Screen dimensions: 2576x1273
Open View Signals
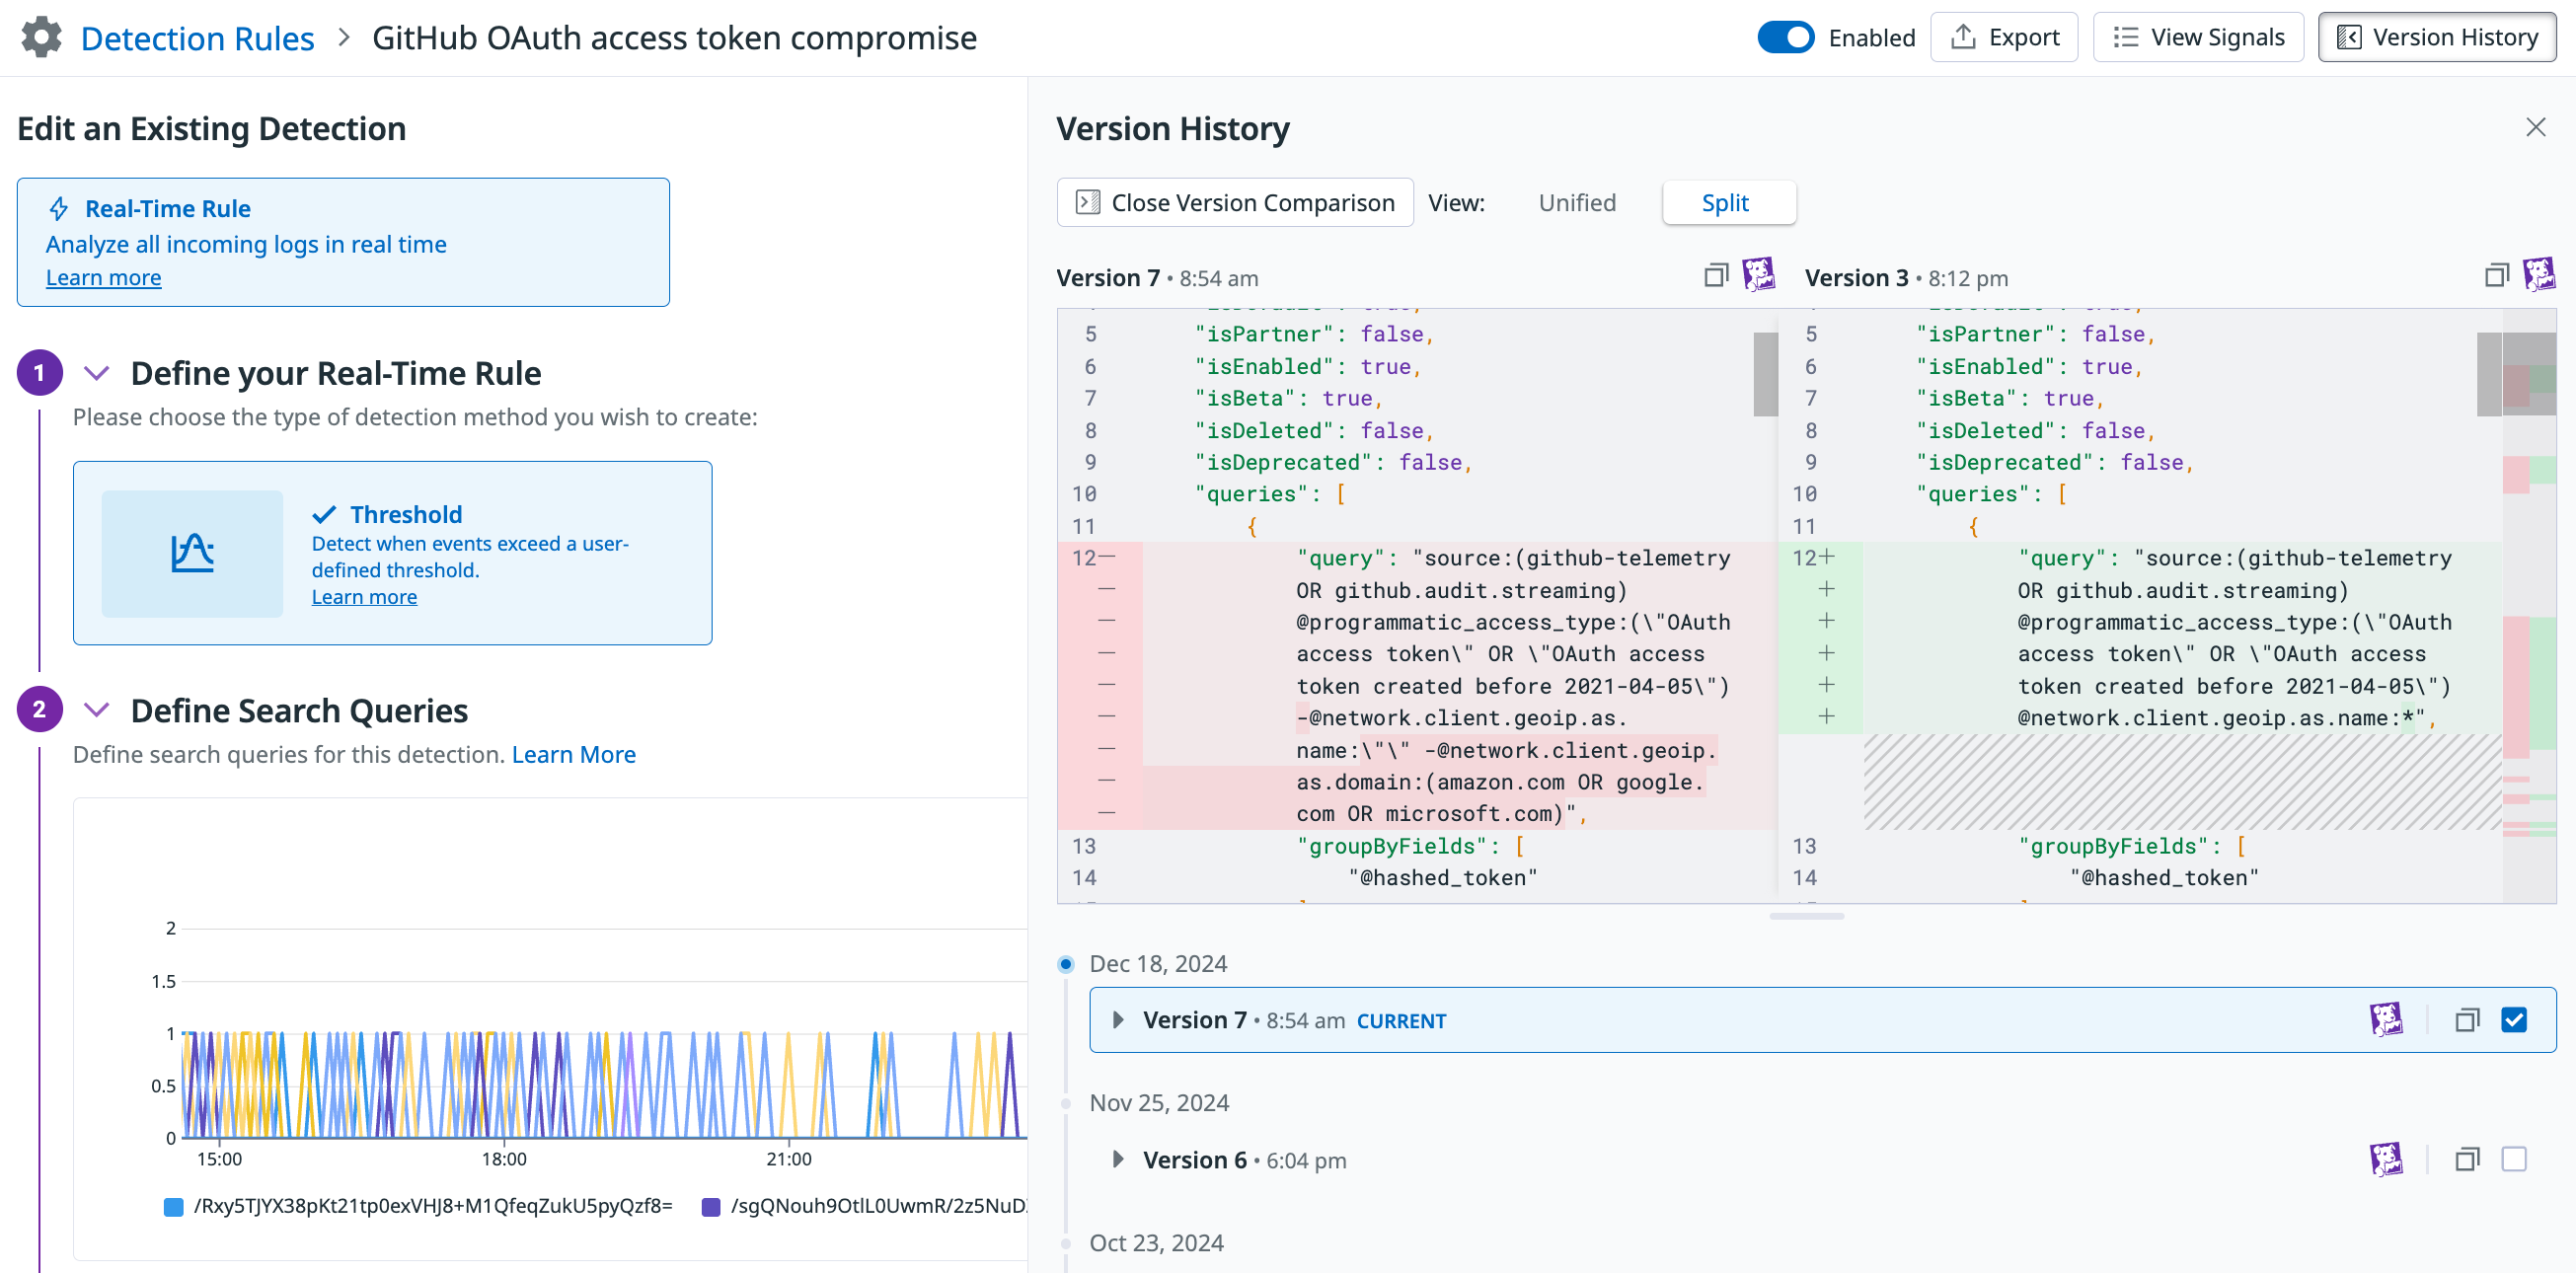coord(2198,38)
